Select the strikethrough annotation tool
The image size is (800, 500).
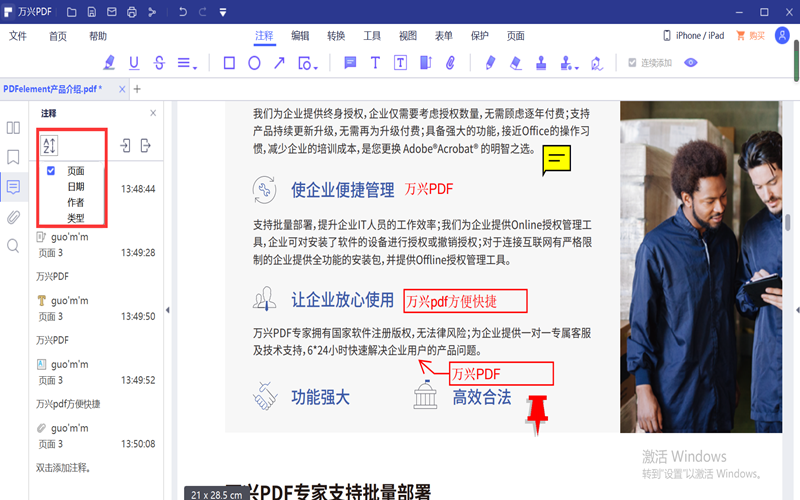click(158, 63)
